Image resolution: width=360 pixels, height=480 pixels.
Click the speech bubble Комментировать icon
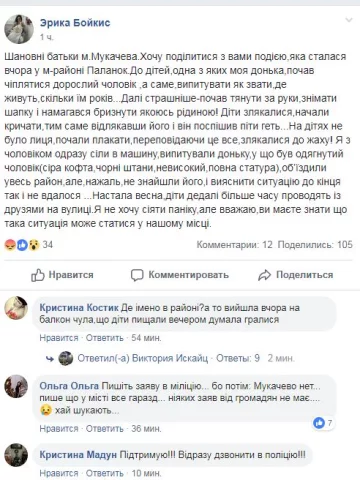[137, 275]
